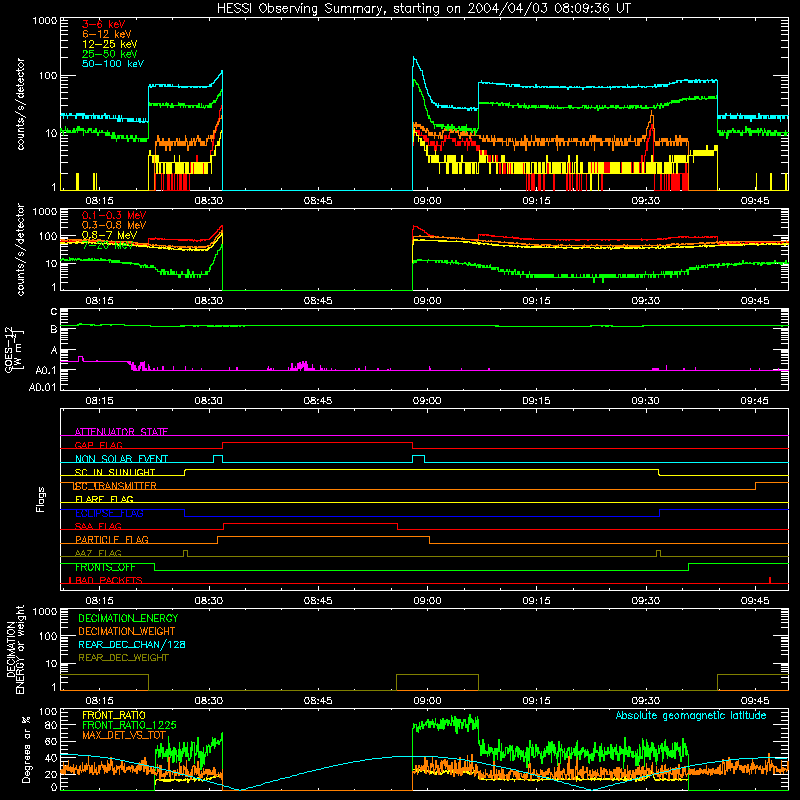
Task: Click the 08:45 tick under the Flags panel
Action: point(318,601)
